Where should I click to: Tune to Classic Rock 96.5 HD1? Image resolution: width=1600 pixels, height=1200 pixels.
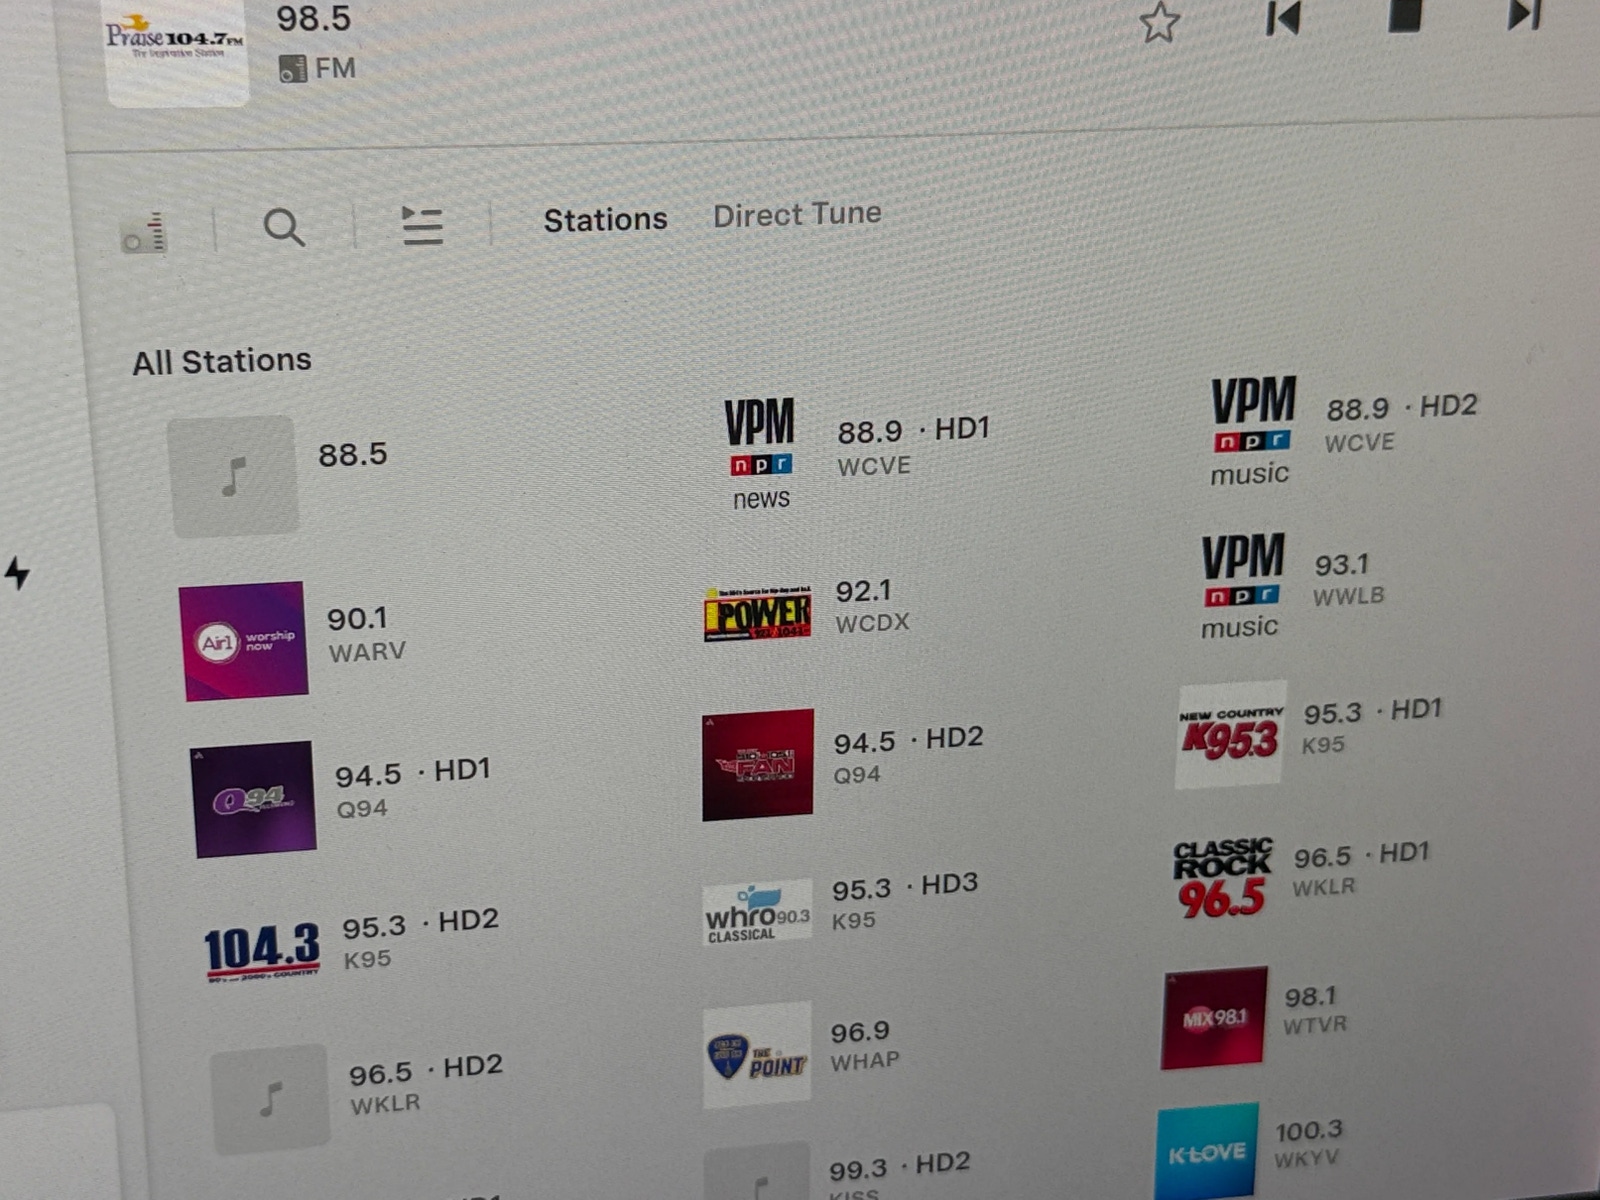point(1222,878)
